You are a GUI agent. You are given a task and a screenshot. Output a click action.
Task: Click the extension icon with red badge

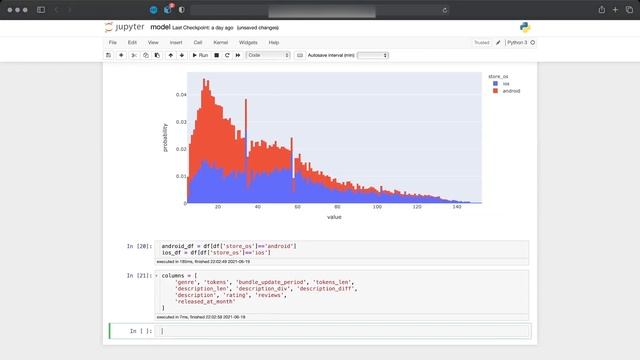[x=168, y=9]
